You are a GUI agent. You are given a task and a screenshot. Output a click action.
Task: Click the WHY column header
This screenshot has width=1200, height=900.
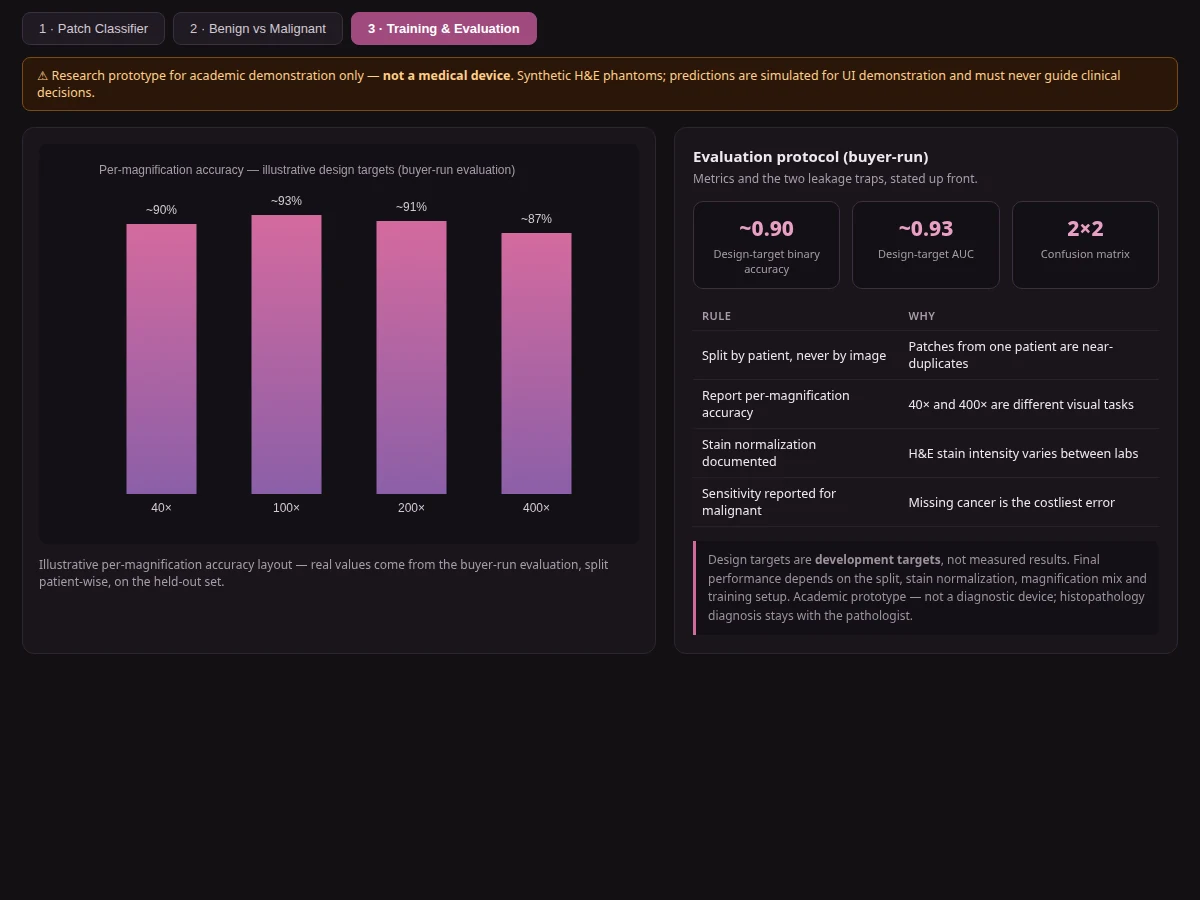click(922, 316)
